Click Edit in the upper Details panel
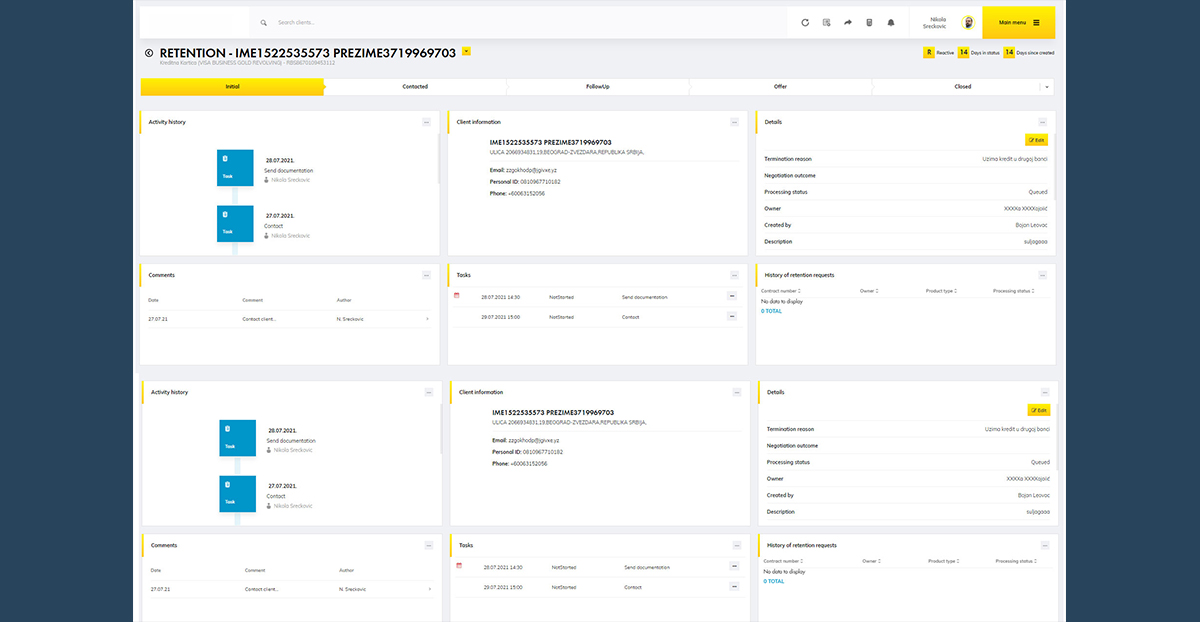1200x622 pixels. coord(1036,140)
